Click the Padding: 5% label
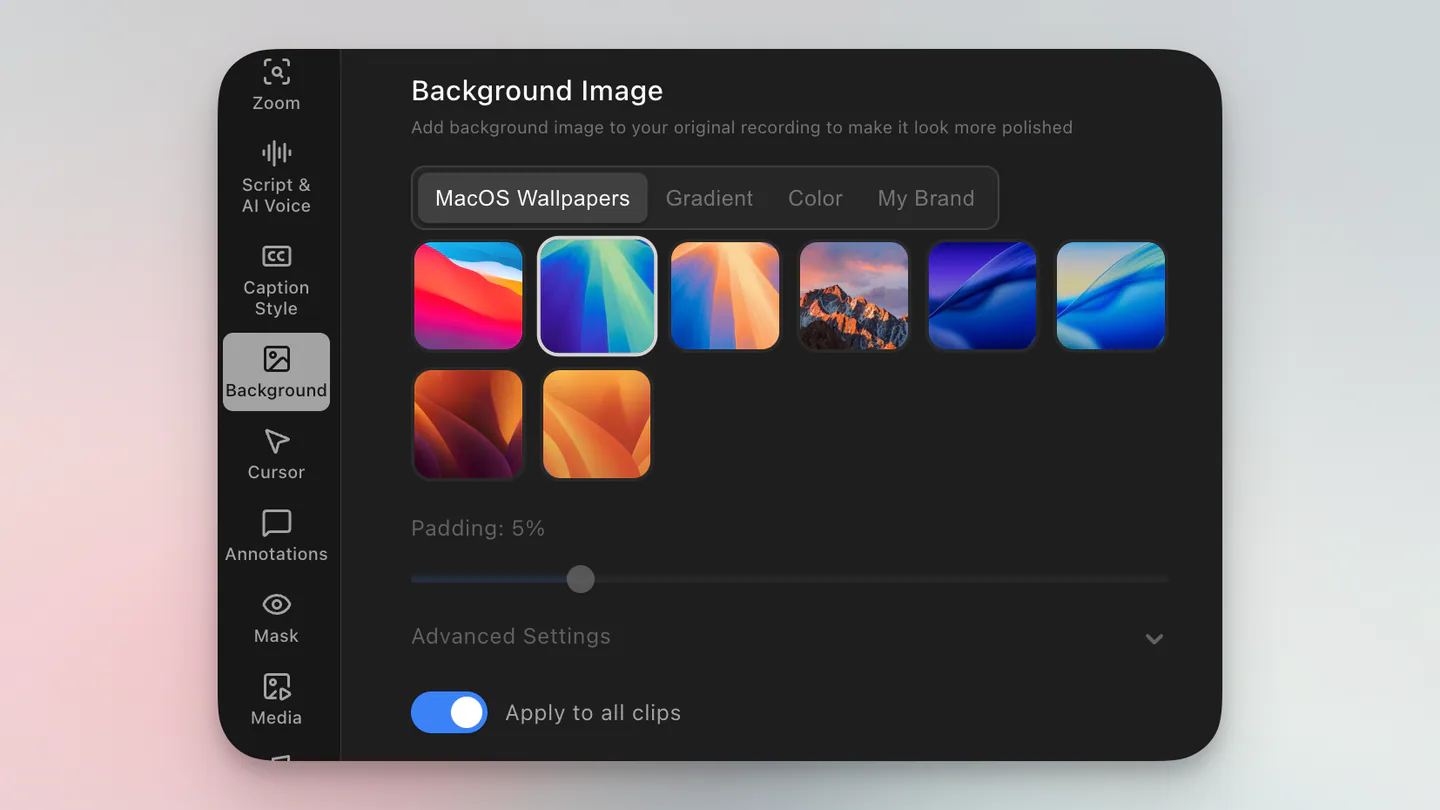 pyautogui.click(x=478, y=528)
